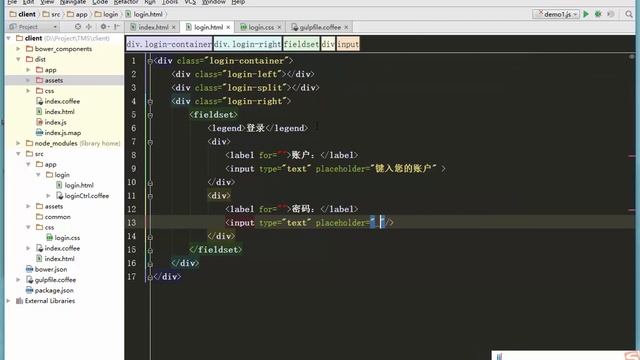640x360 pixels.
Task: Click error stripe marker near line 8
Action: (632, 156)
